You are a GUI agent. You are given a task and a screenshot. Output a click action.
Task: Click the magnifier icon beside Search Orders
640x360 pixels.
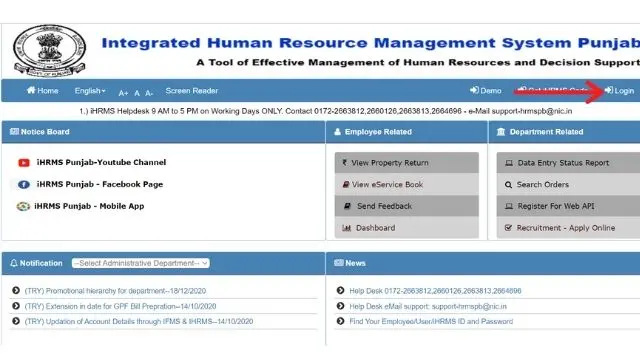pos(508,185)
